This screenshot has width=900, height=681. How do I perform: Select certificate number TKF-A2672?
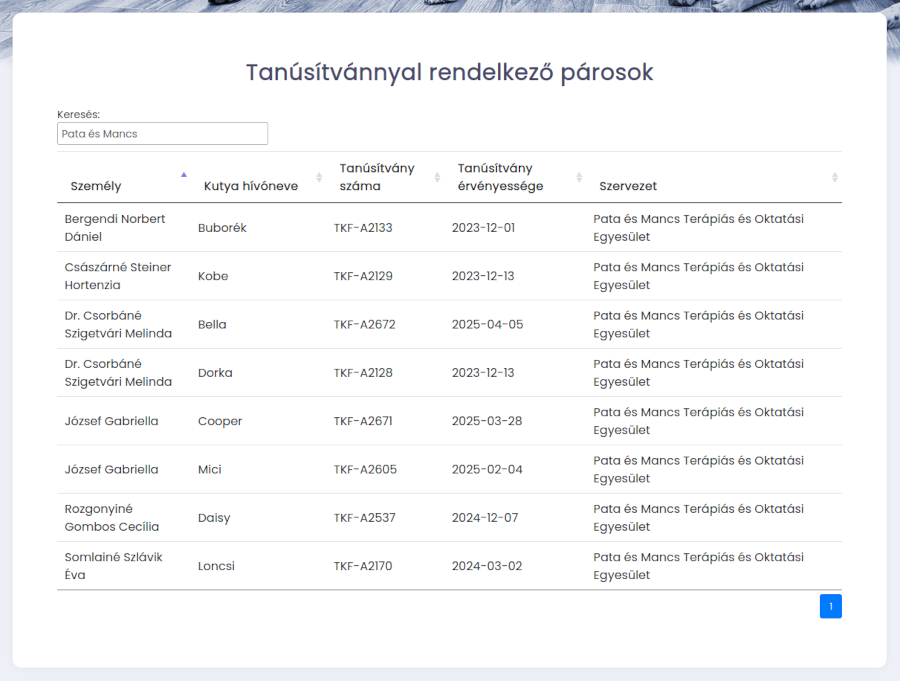pyautogui.click(x=365, y=324)
